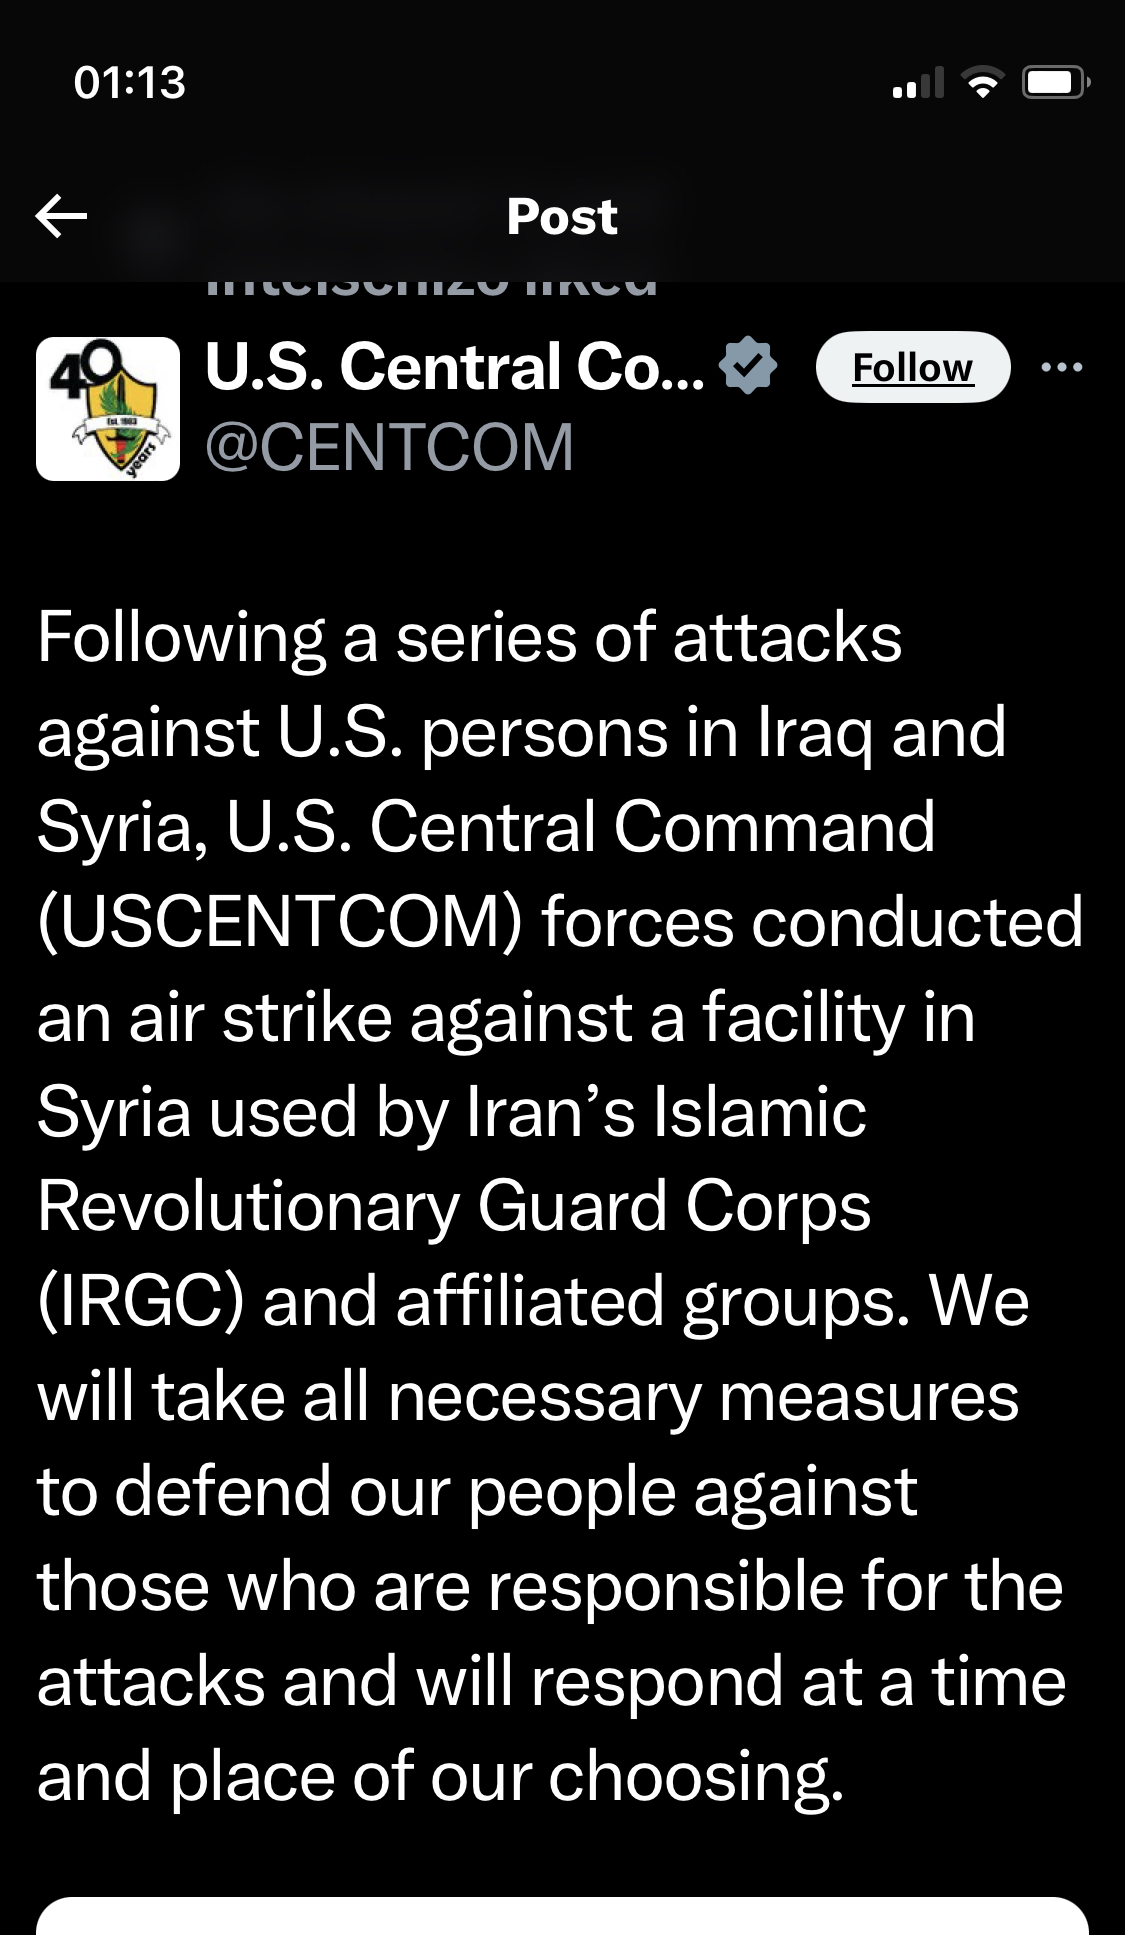Tap the Wi-Fi status icon
The width and height of the screenshot is (1125, 1935).
(x=983, y=83)
